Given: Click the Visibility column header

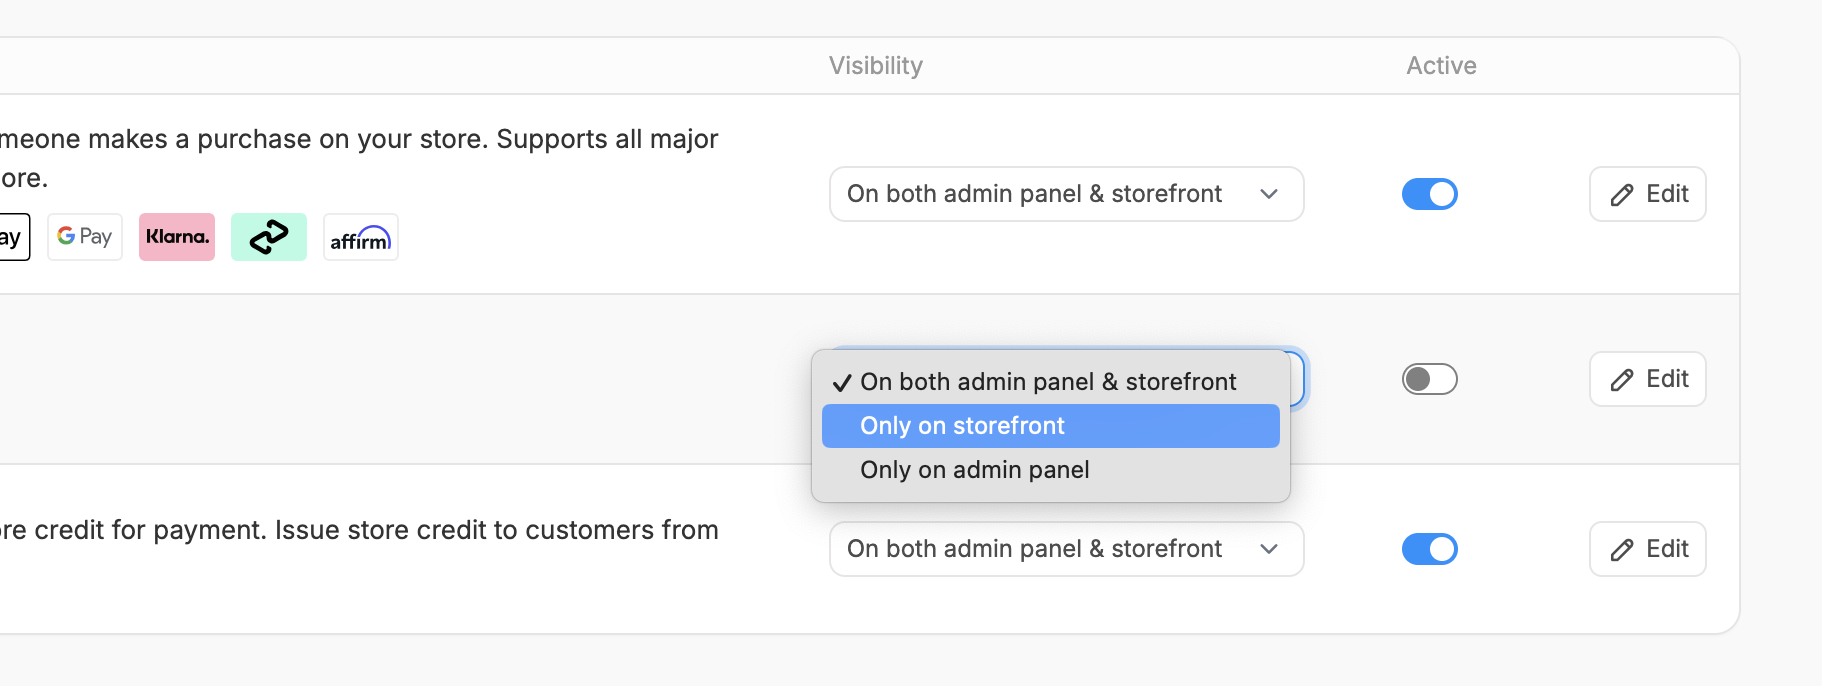Looking at the screenshot, I should (x=875, y=66).
